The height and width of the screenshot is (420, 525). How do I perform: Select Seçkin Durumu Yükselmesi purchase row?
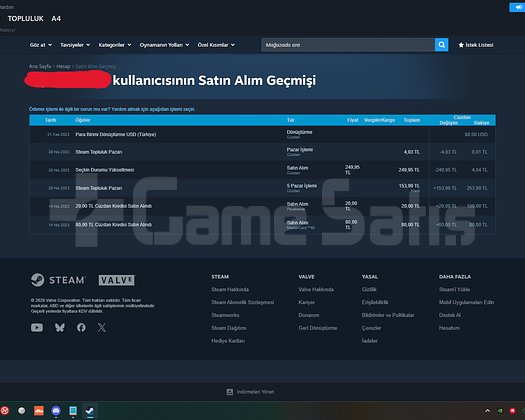pos(262,170)
